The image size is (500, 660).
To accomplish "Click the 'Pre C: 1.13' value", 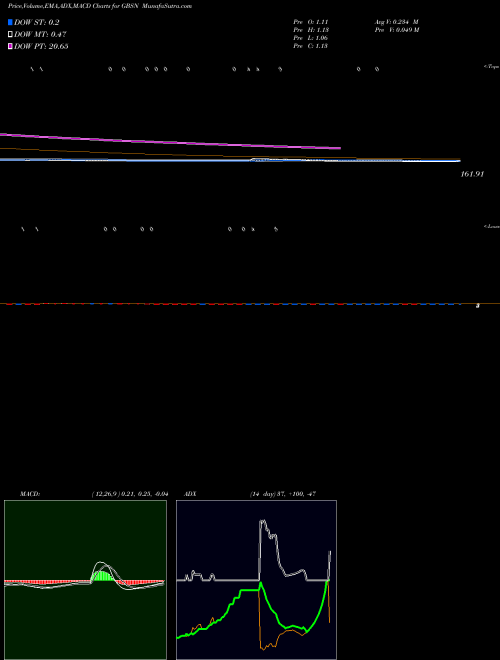I will click(x=311, y=45).
